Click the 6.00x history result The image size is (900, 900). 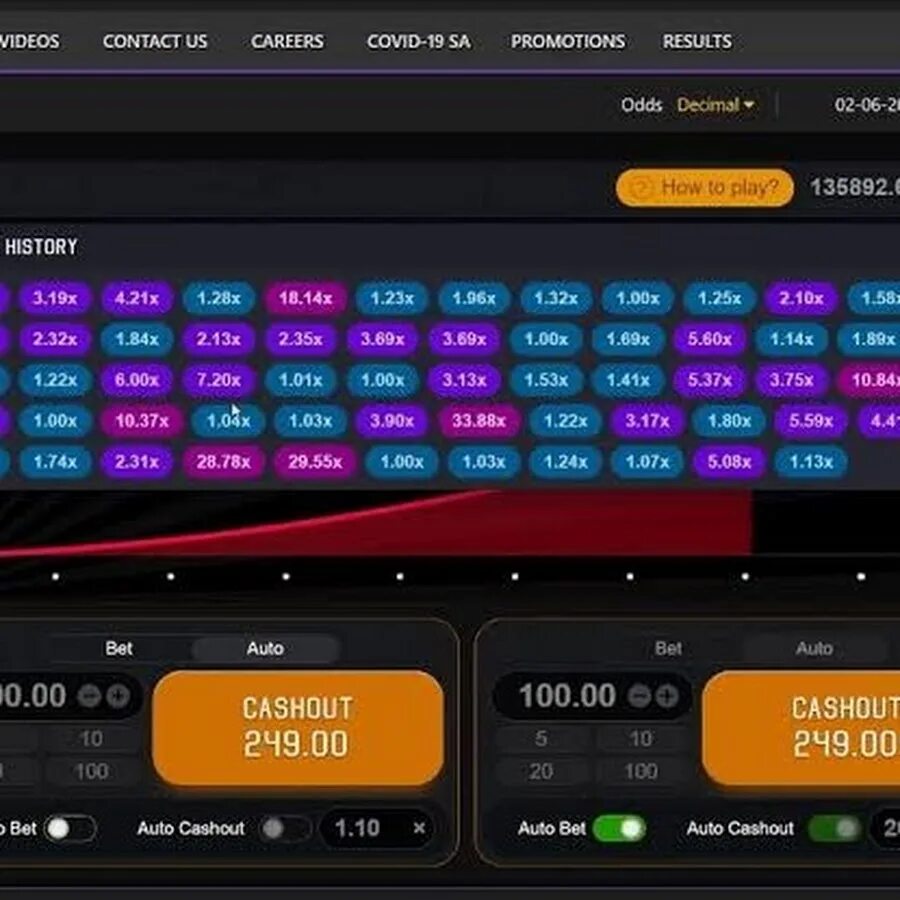tap(137, 380)
